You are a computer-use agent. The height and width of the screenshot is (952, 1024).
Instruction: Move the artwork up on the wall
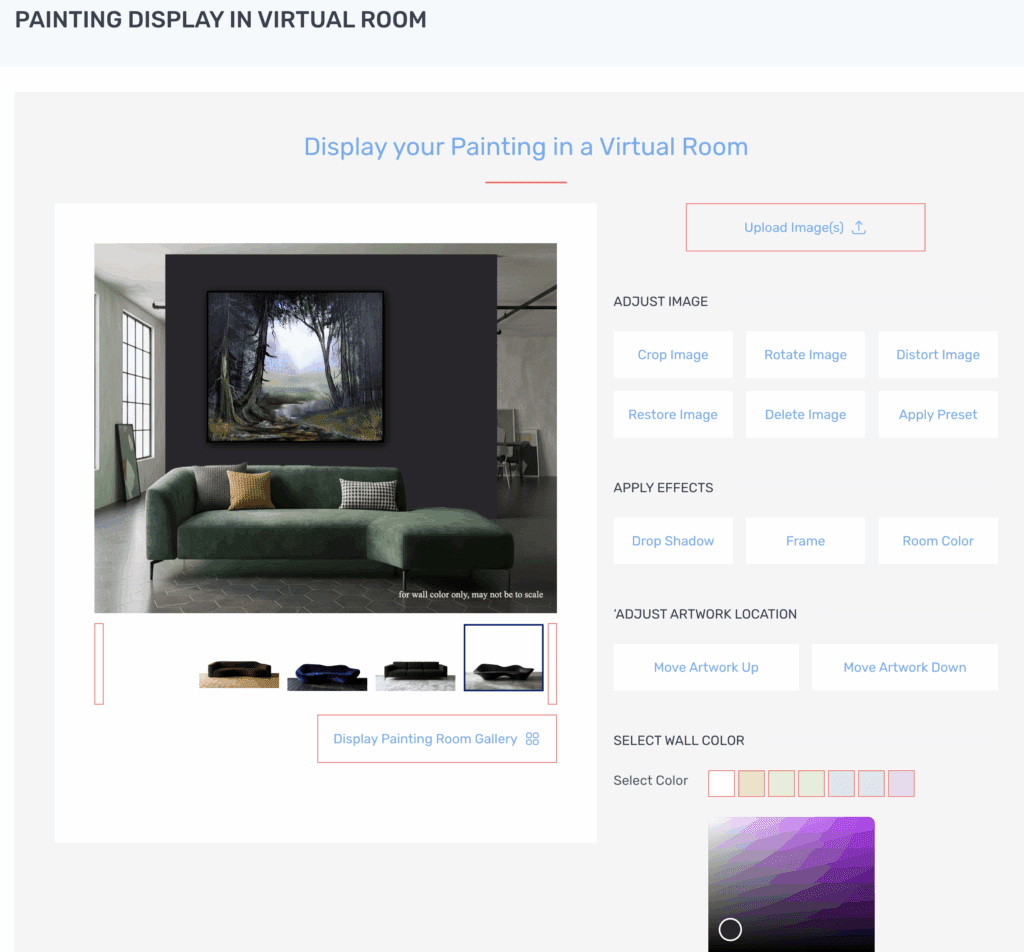pyautogui.click(x=706, y=667)
